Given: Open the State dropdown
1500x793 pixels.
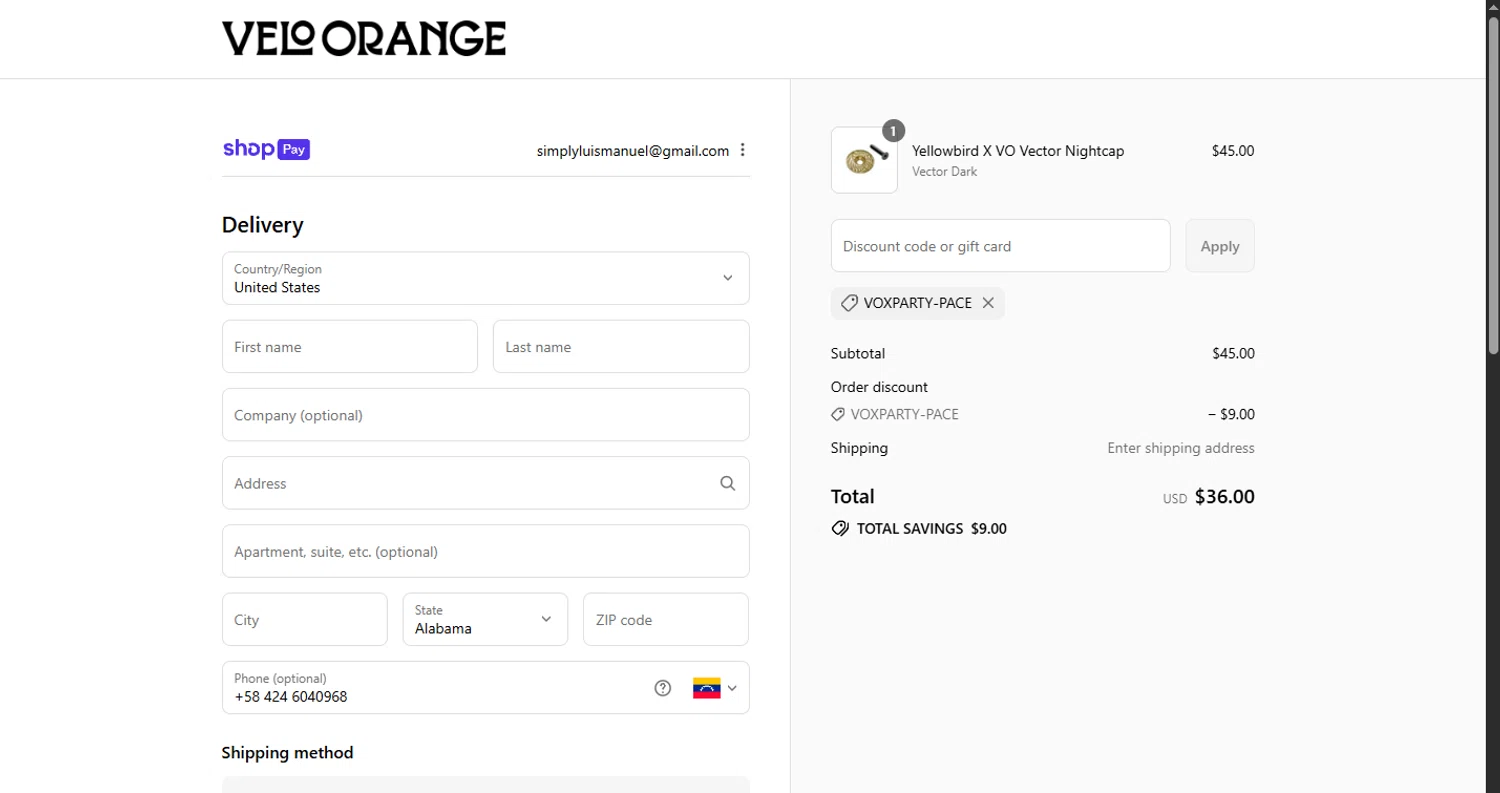Looking at the screenshot, I should click(485, 619).
